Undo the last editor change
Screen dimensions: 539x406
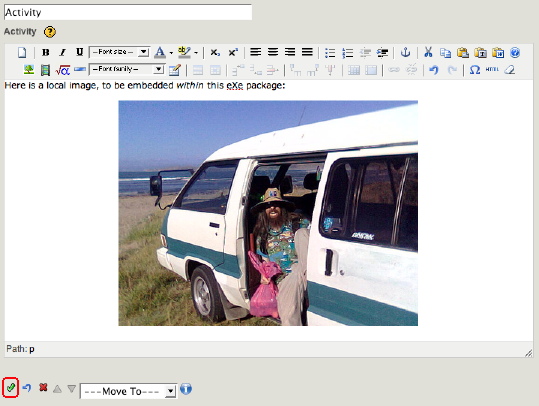click(x=434, y=70)
